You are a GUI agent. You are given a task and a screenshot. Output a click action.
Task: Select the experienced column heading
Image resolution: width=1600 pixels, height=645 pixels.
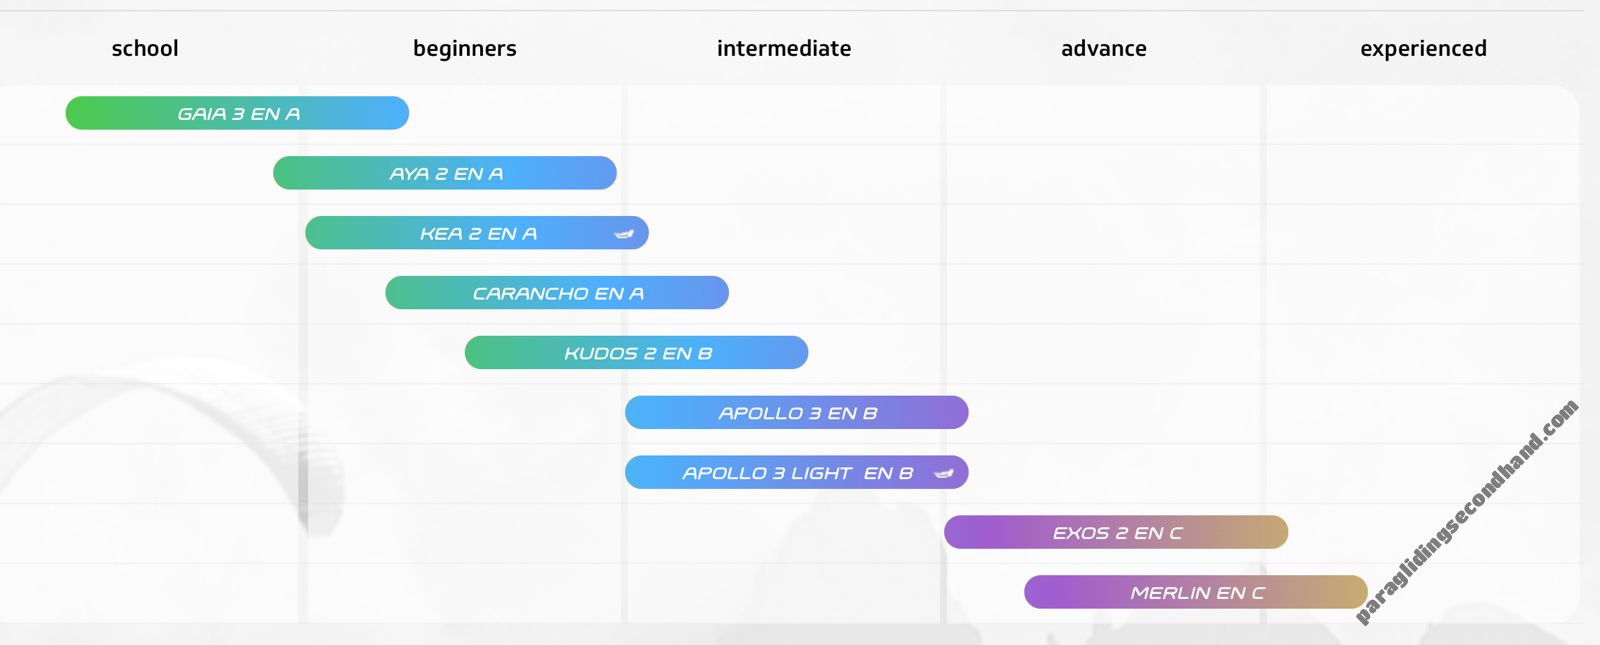click(x=1424, y=49)
